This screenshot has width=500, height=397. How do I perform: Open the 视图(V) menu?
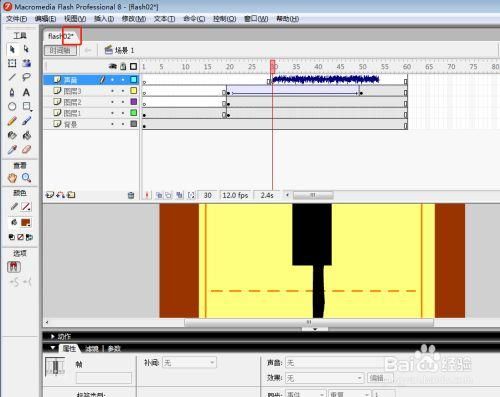coord(75,19)
